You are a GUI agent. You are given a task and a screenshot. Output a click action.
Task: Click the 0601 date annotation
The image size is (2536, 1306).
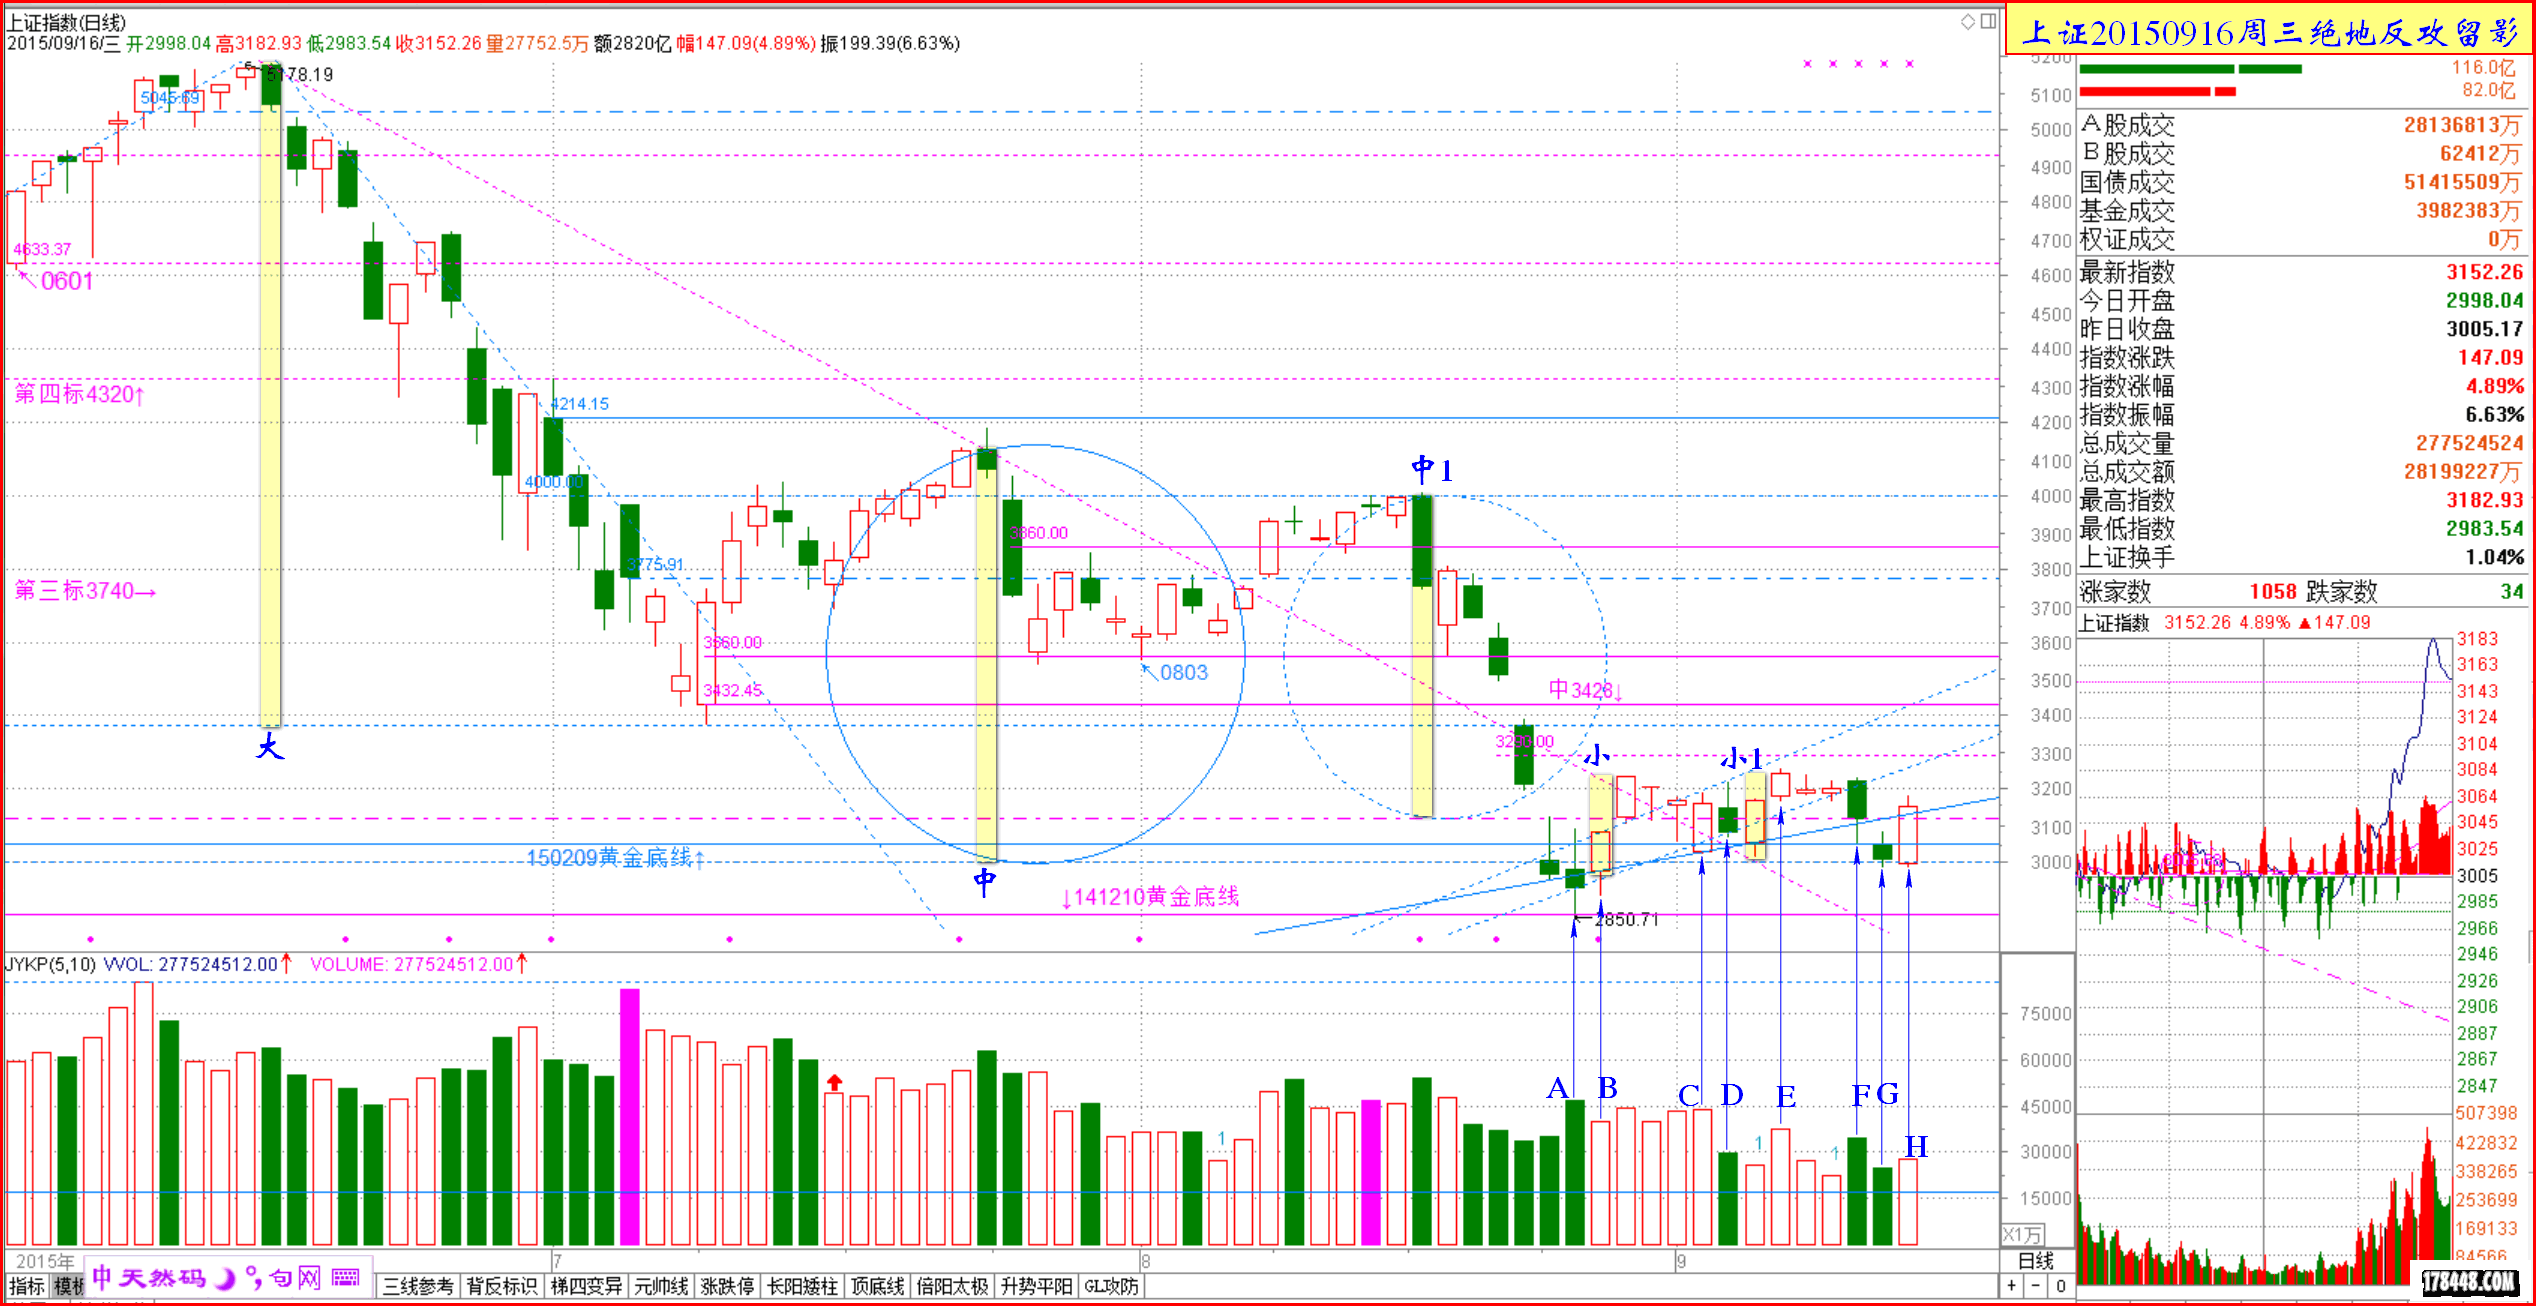67,281
